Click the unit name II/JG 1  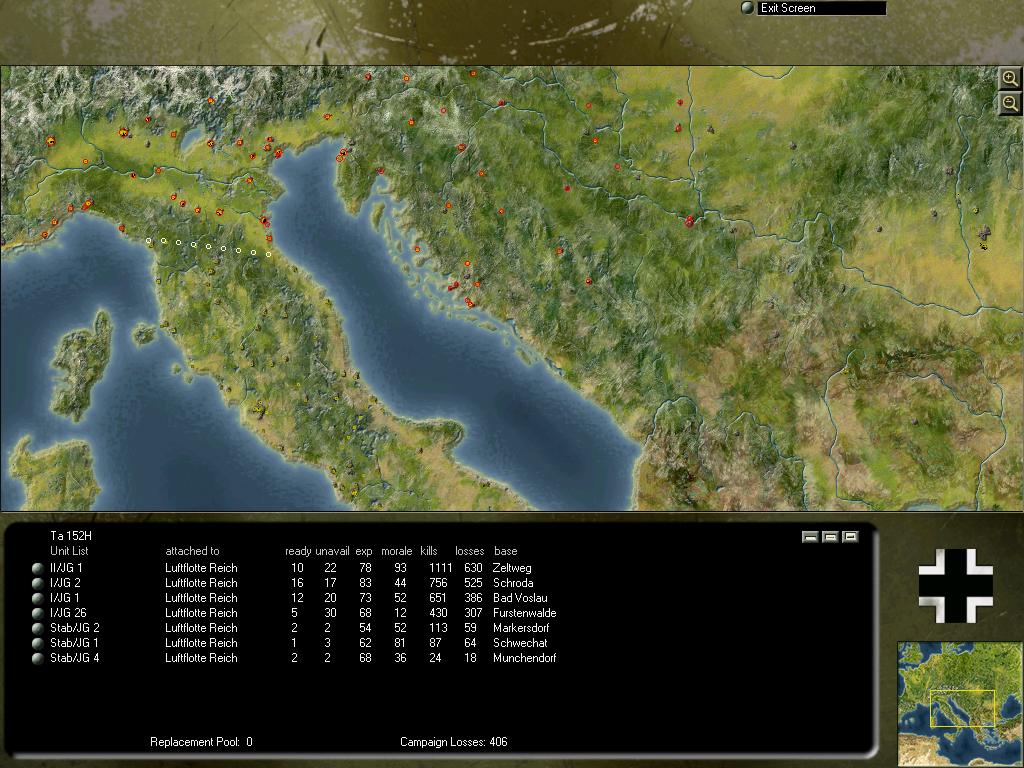pyautogui.click(x=66, y=568)
